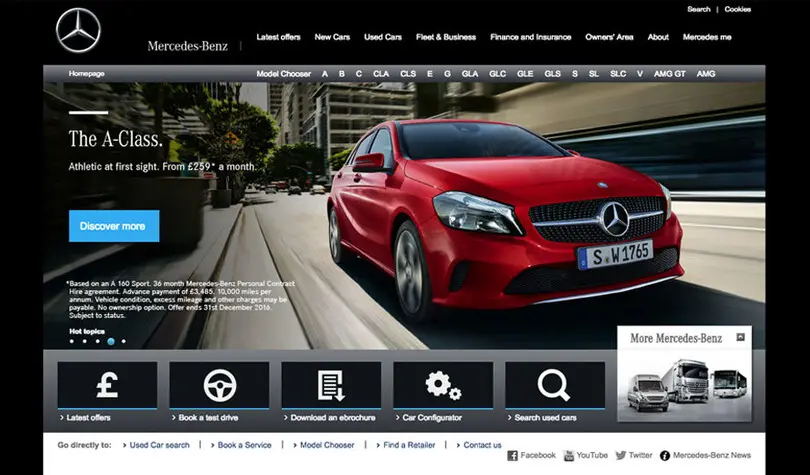This screenshot has height=475, width=810.
Task: Select the CLS model tab
Action: [408, 74]
